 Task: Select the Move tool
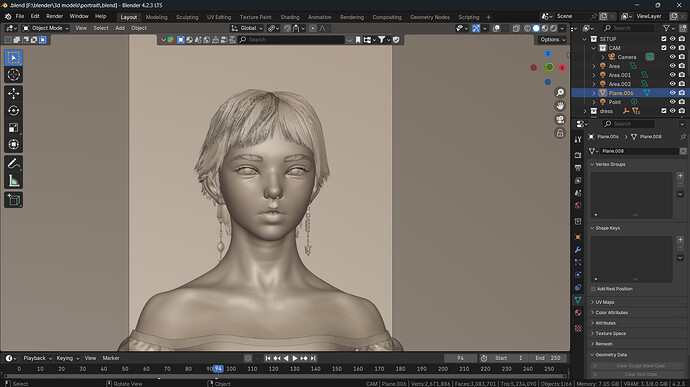coord(14,93)
